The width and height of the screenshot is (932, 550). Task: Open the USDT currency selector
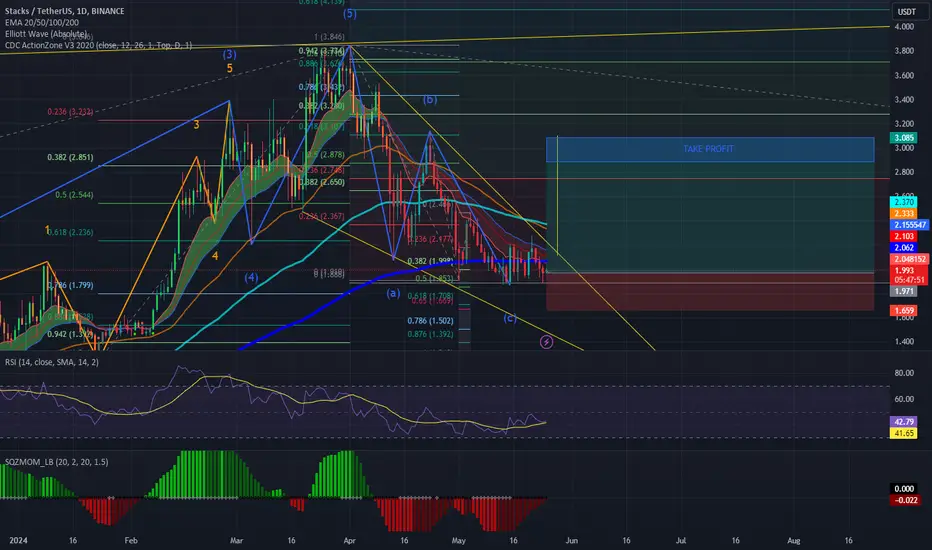click(x=906, y=11)
